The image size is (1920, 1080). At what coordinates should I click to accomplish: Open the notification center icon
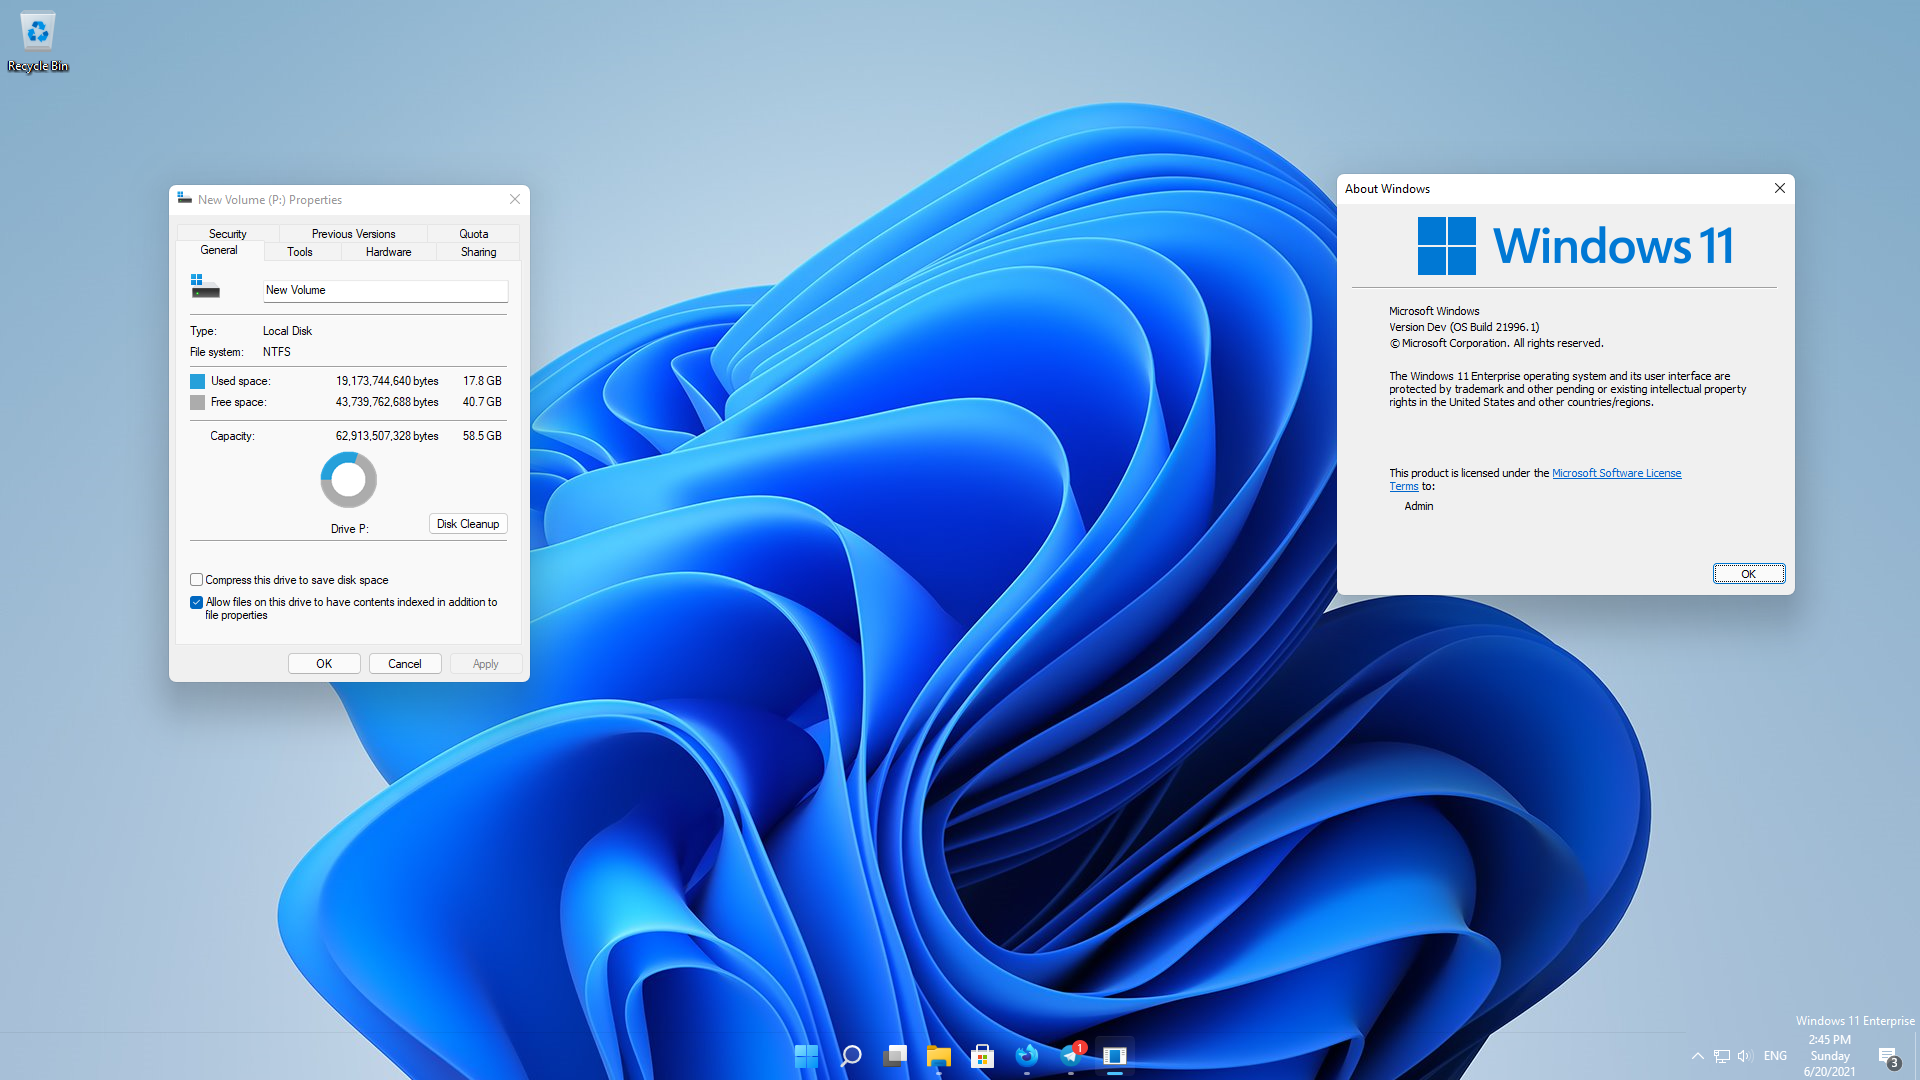click(1889, 1057)
